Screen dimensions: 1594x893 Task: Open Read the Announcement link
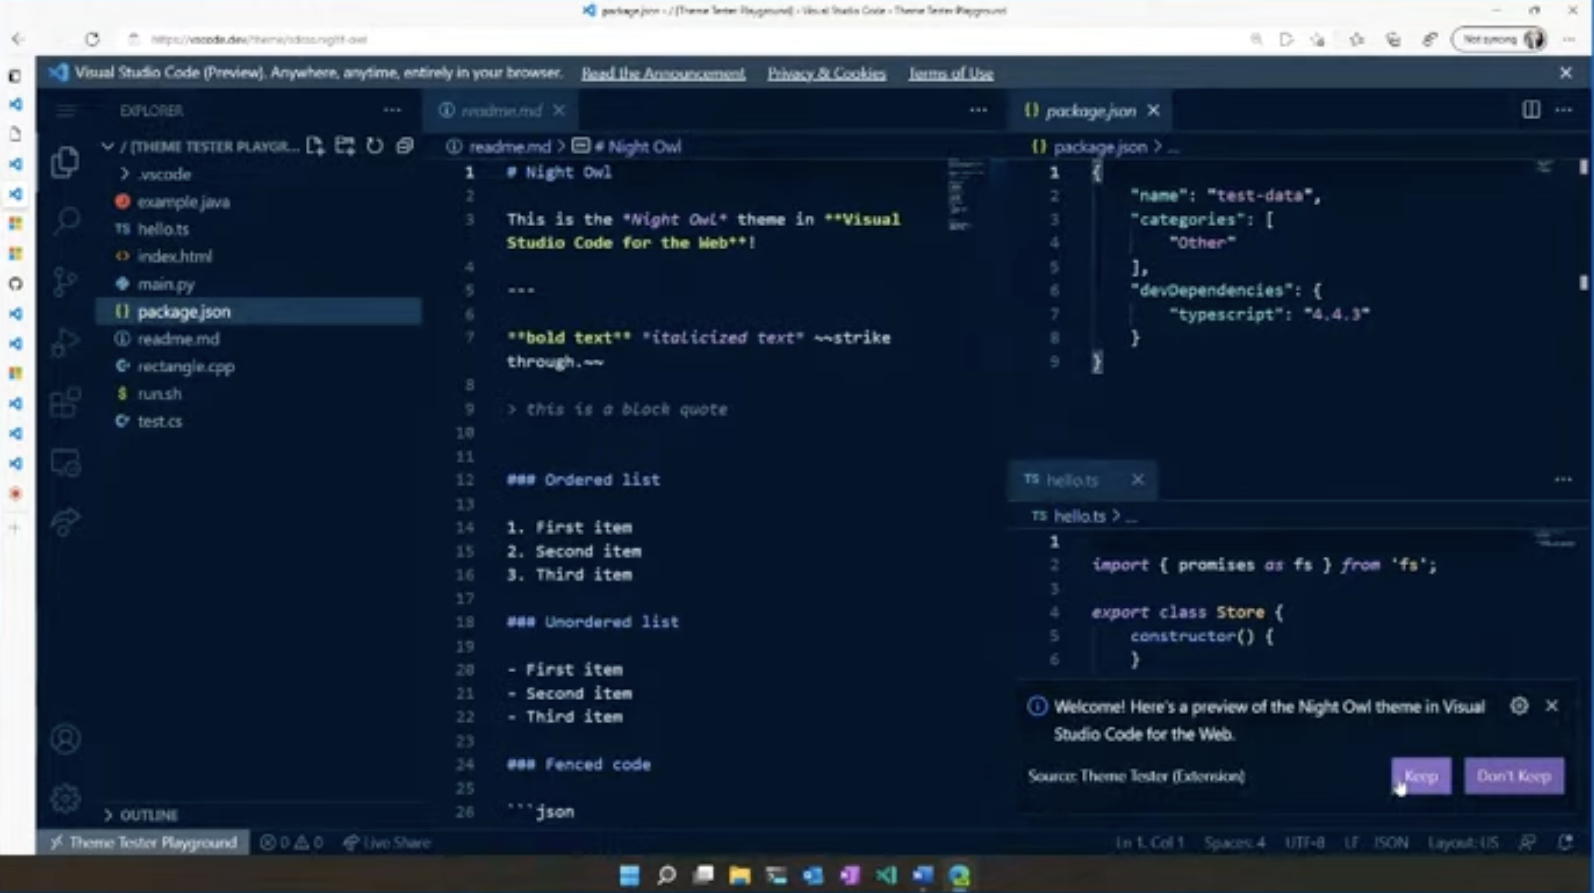click(x=663, y=73)
